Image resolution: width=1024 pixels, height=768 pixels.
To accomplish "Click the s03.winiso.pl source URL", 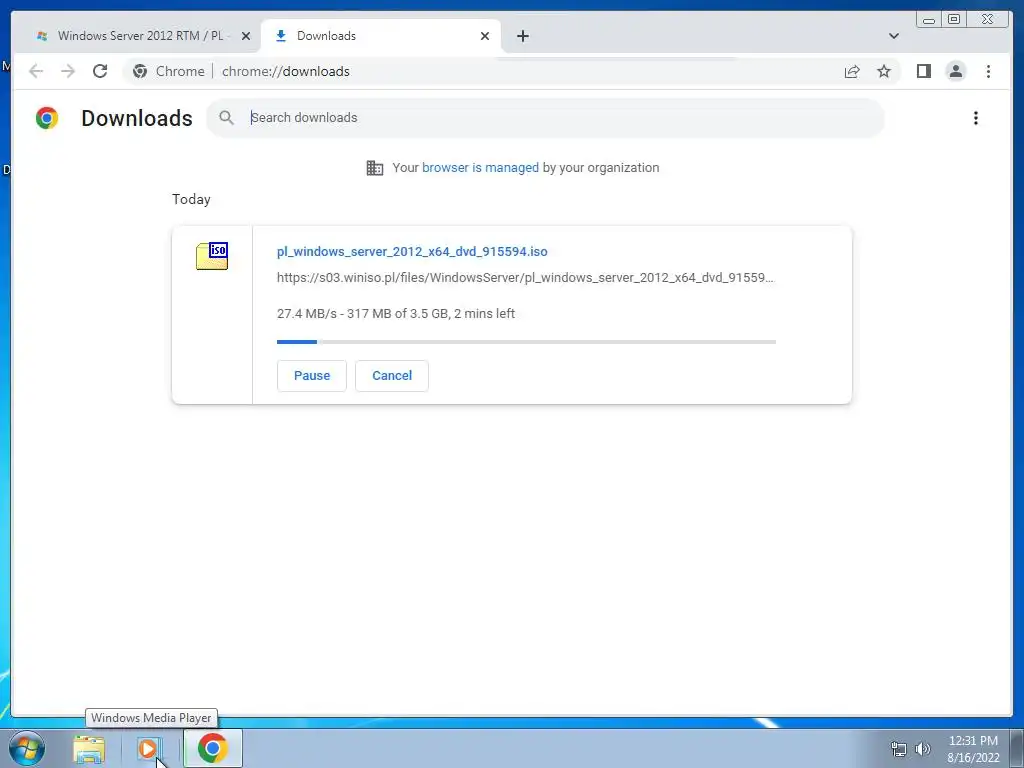I will pos(525,278).
